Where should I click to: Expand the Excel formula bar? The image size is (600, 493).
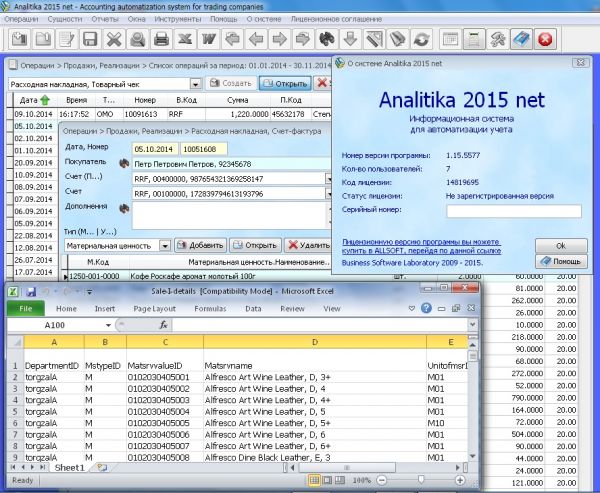point(473,325)
